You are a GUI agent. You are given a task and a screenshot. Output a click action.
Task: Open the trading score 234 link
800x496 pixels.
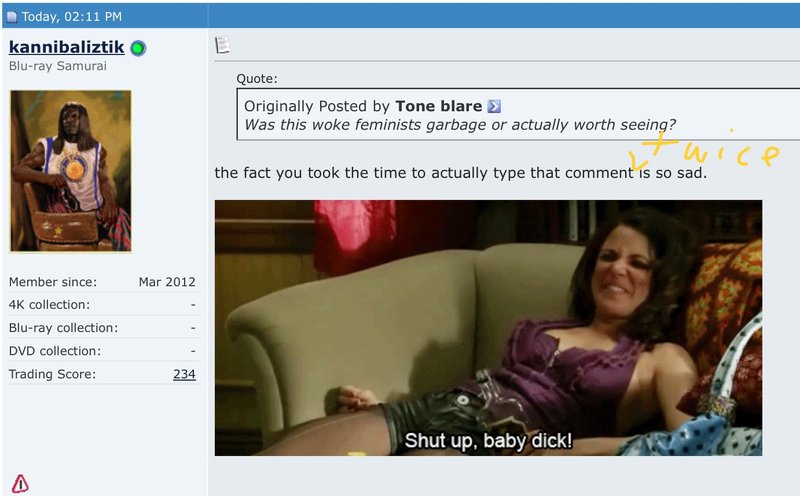pos(184,374)
